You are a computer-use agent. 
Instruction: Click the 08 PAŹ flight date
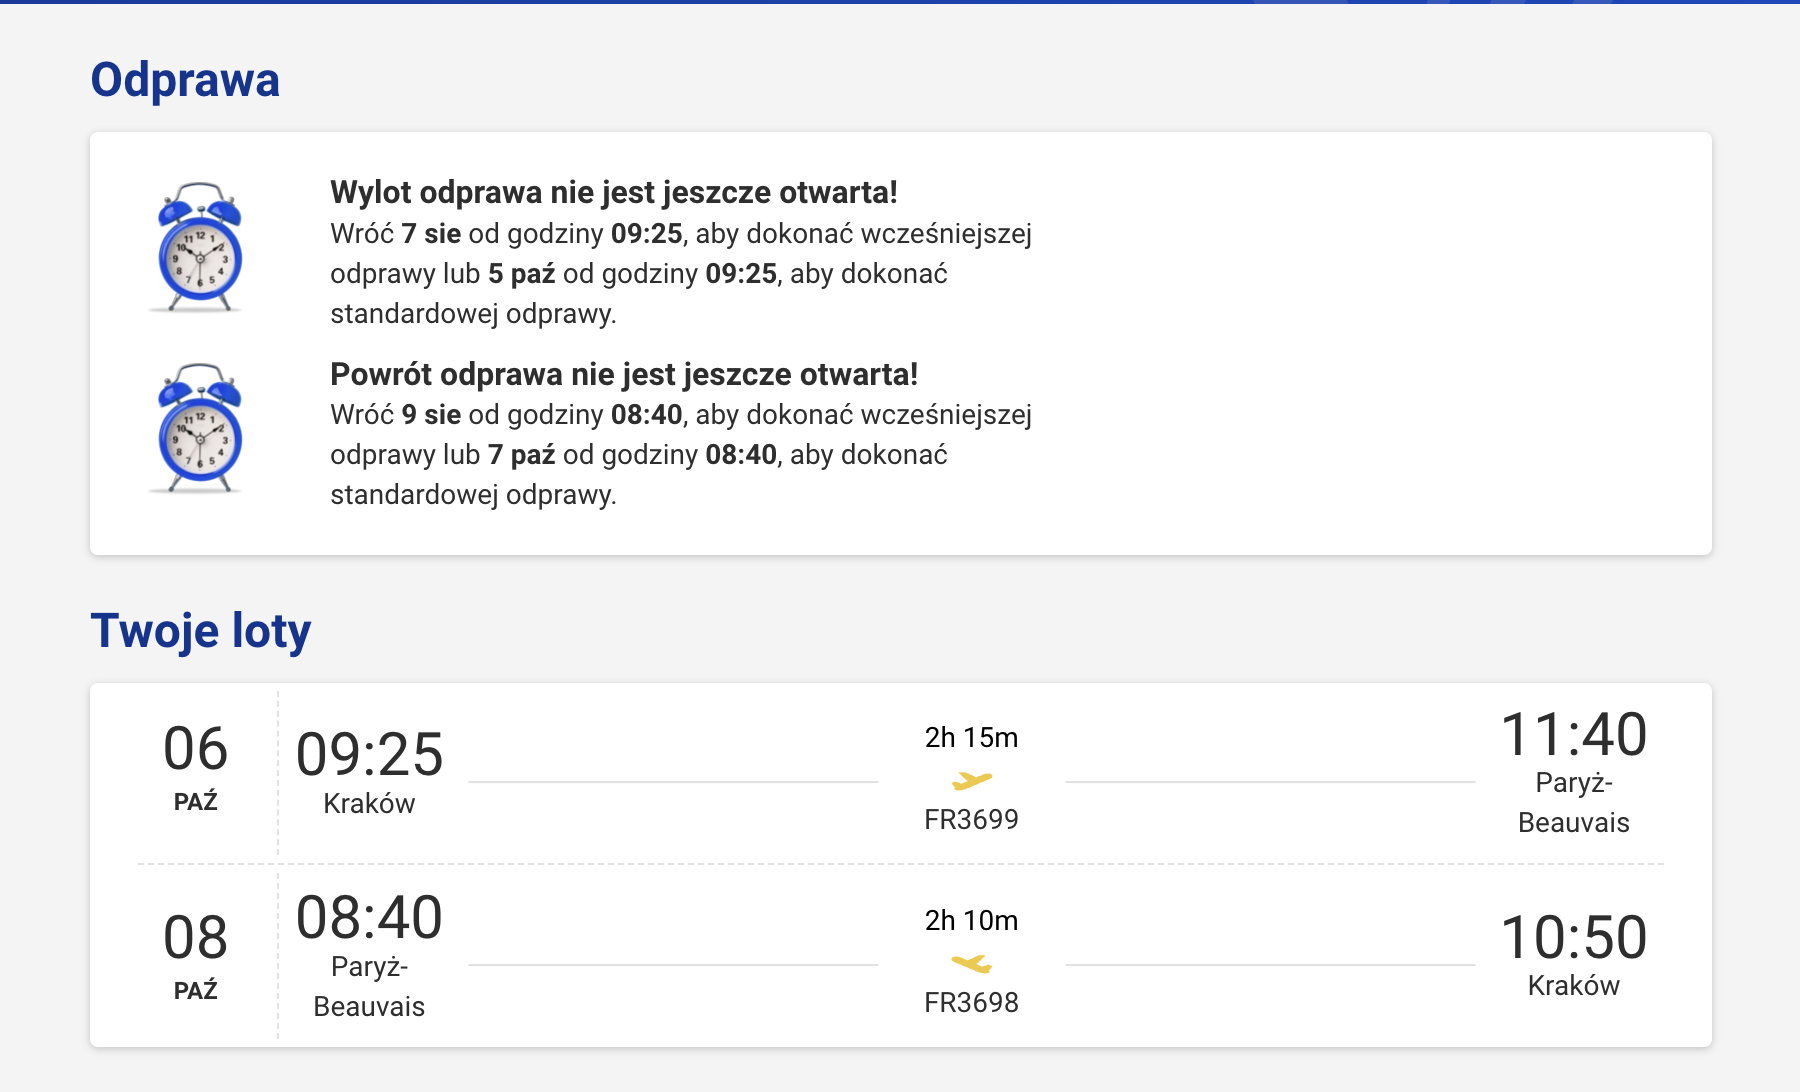coord(196,954)
